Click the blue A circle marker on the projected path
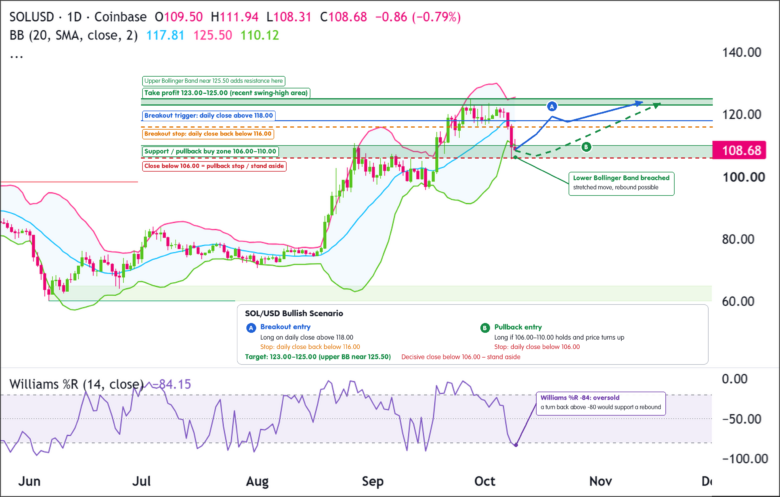 point(552,106)
